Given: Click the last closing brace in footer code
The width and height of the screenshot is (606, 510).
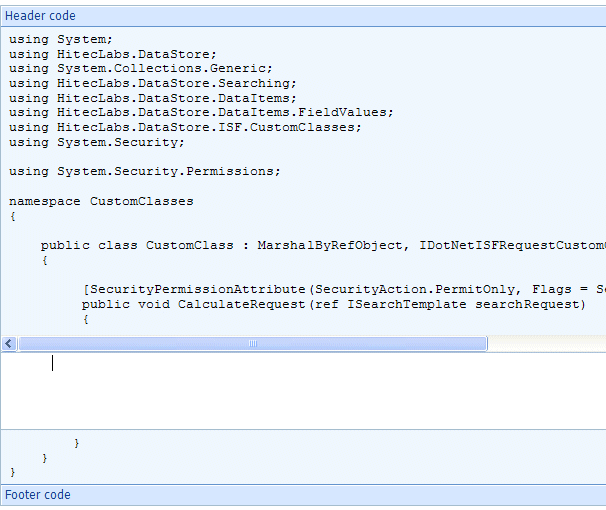Looking at the screenshot, I should 13,471.
